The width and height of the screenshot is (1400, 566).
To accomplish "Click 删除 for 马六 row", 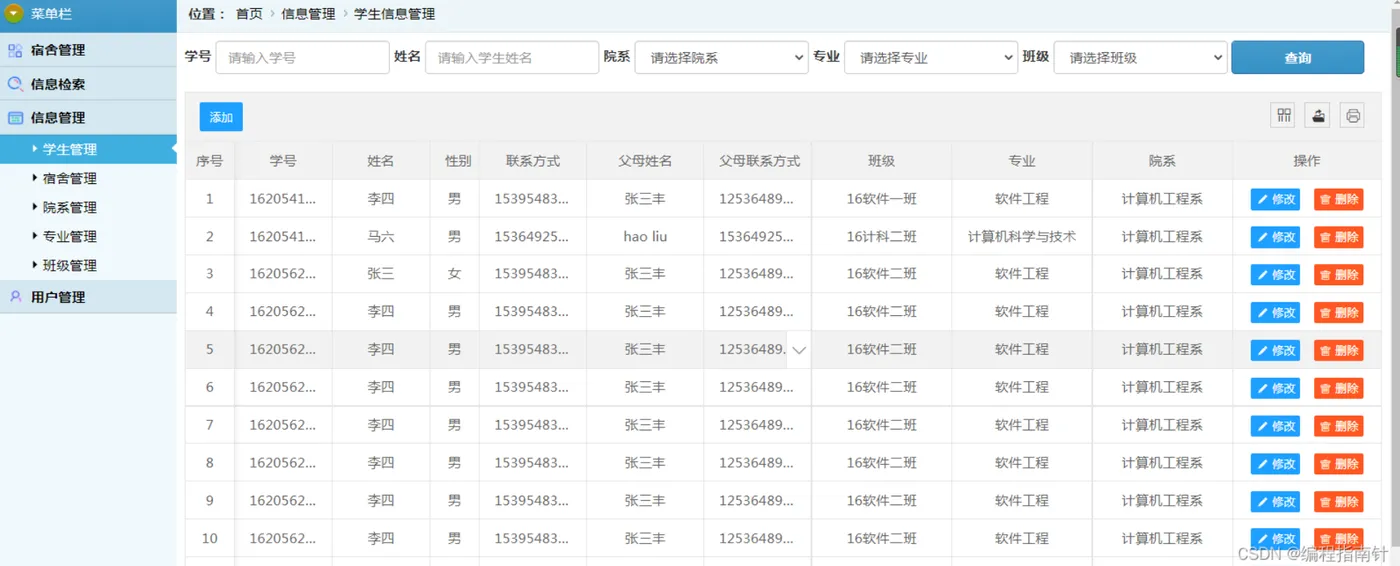I will coord(1339,237).
